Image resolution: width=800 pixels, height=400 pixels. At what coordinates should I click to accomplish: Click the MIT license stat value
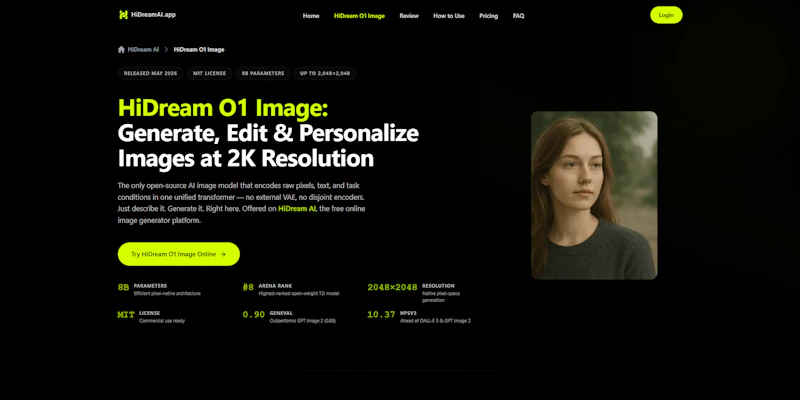(x=126, y=315)
